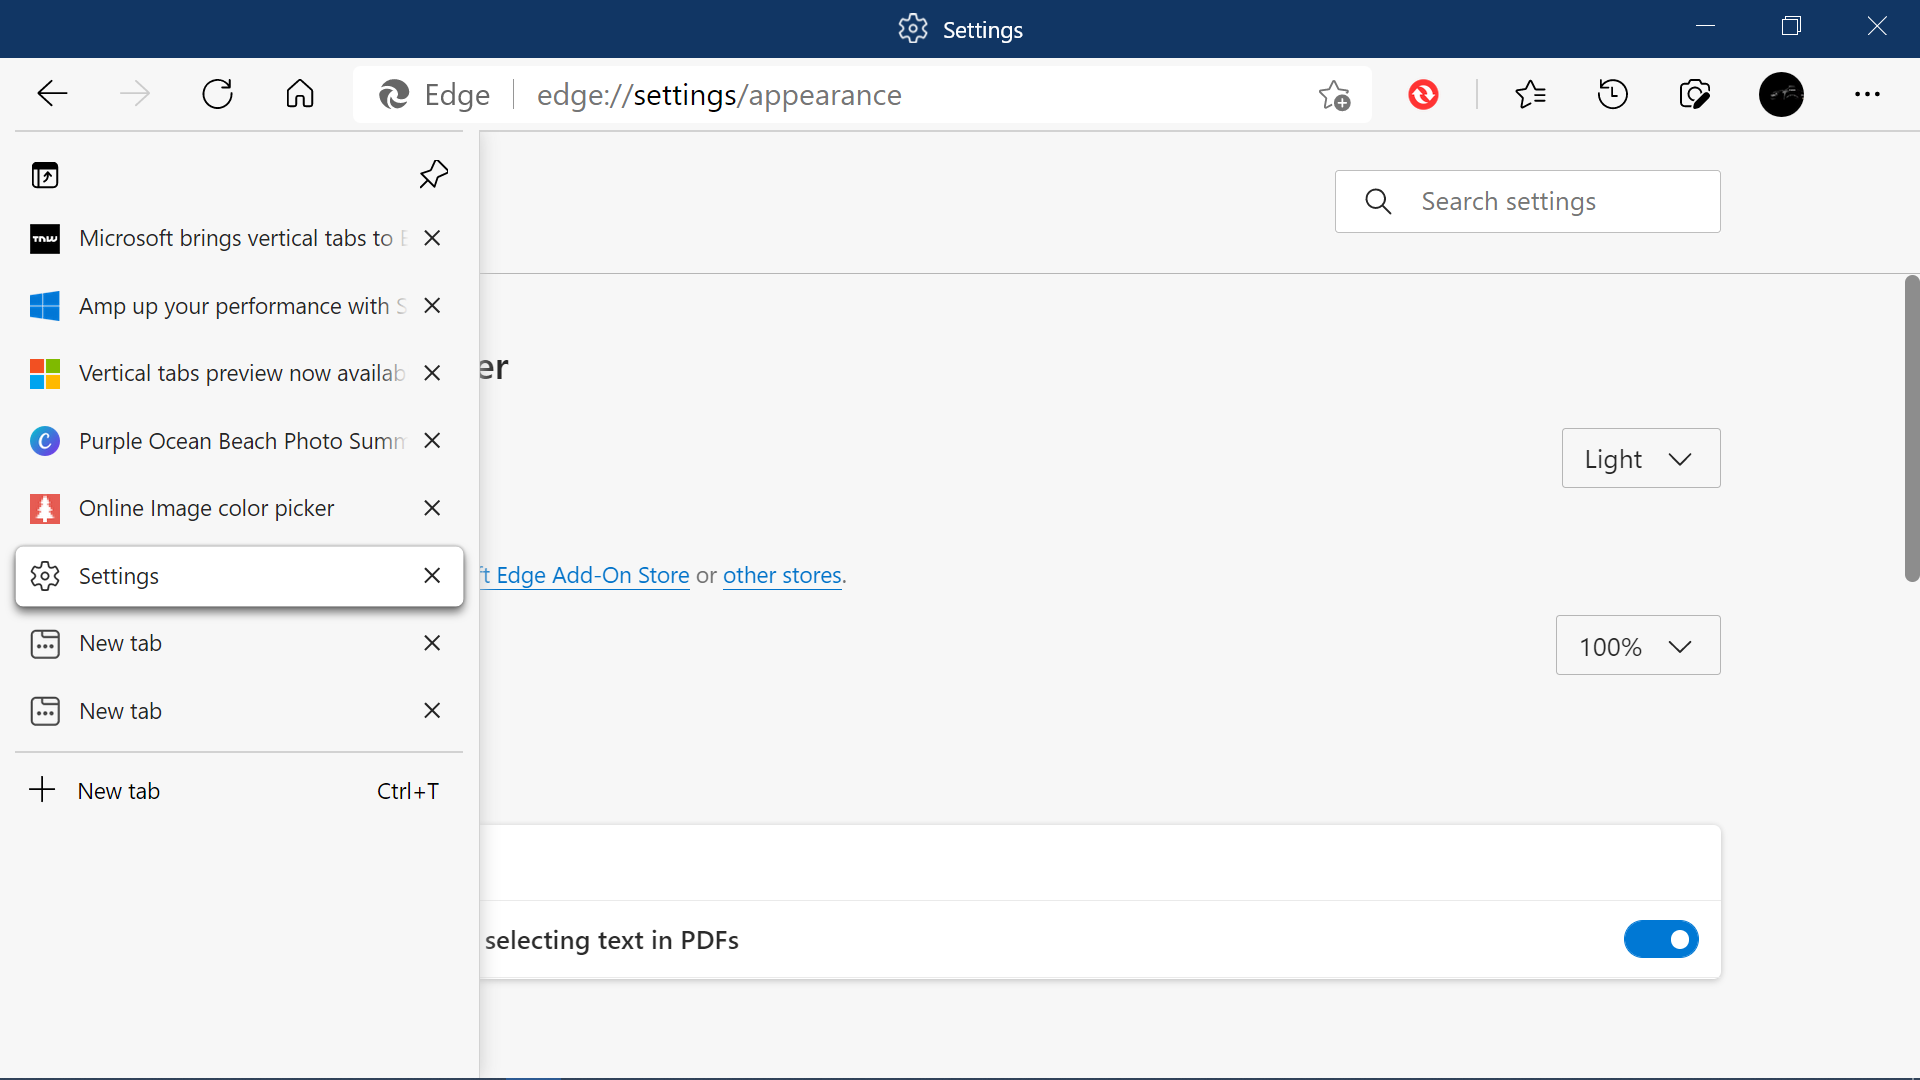Click the Edge settings gear icon

(911, 29)
